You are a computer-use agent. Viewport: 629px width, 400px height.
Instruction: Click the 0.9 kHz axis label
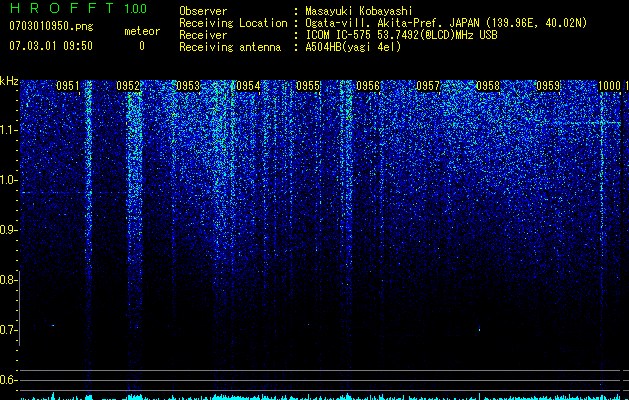point(8,230)
